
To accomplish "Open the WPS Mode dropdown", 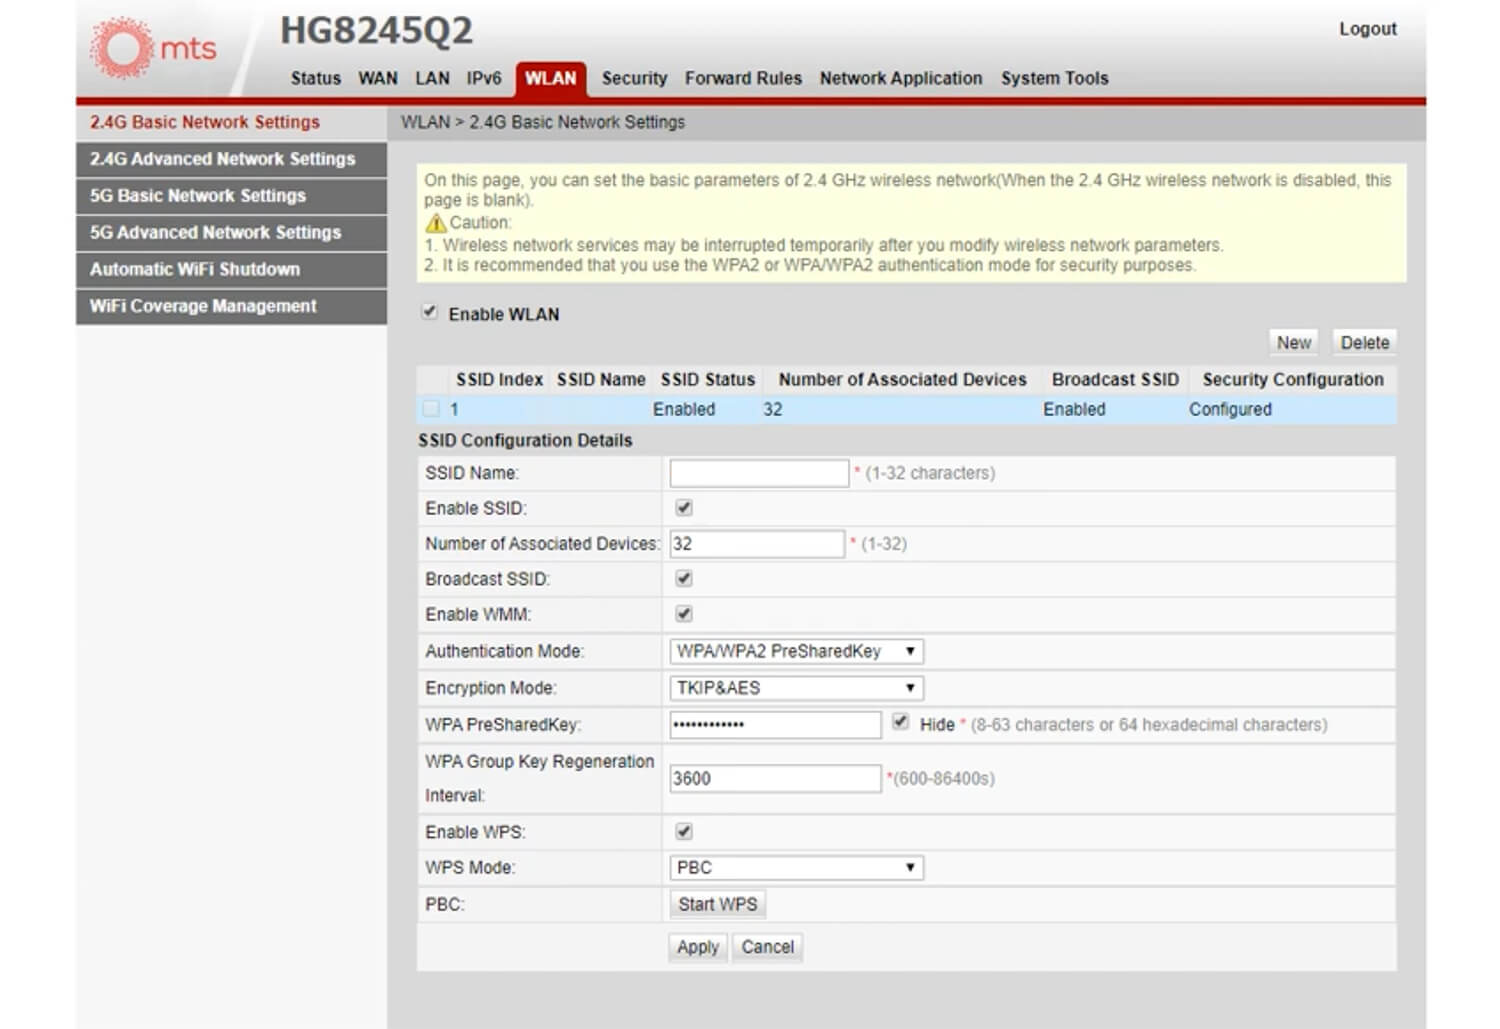I will click(x=796, y=868).
